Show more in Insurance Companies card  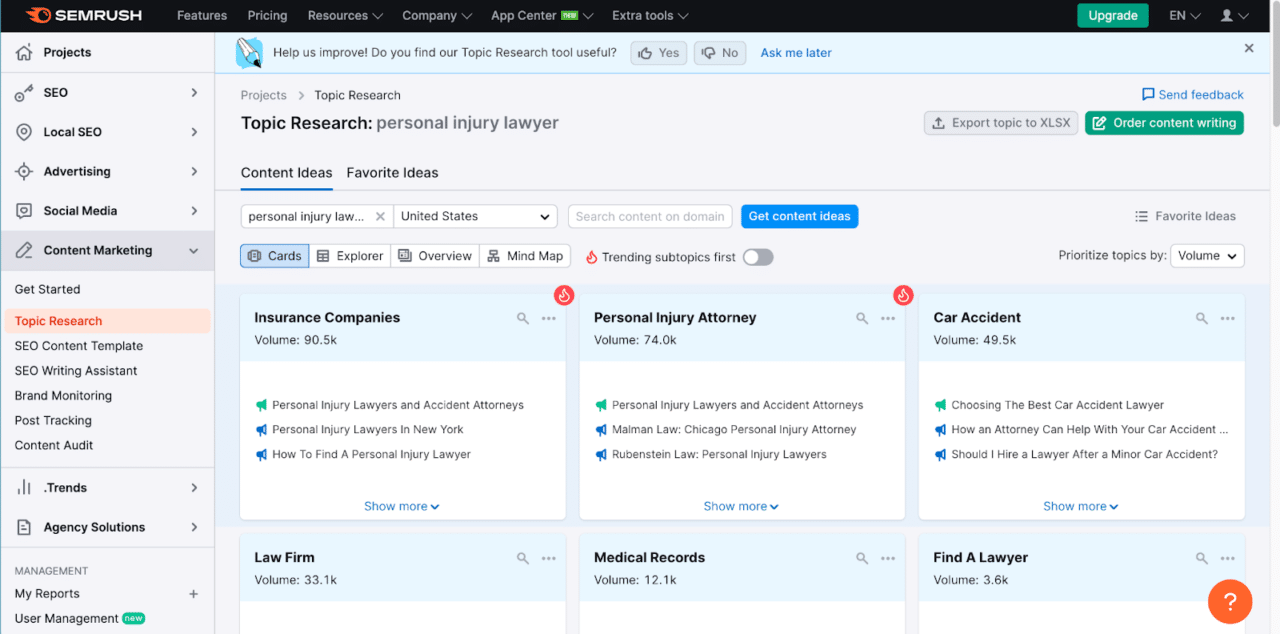402,506
